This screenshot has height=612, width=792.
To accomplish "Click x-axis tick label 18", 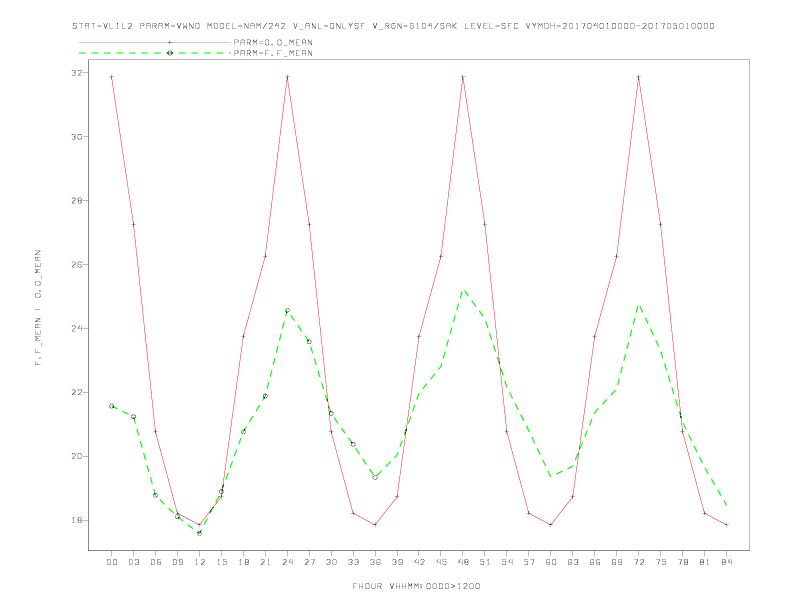I will (x=243, y=562).
